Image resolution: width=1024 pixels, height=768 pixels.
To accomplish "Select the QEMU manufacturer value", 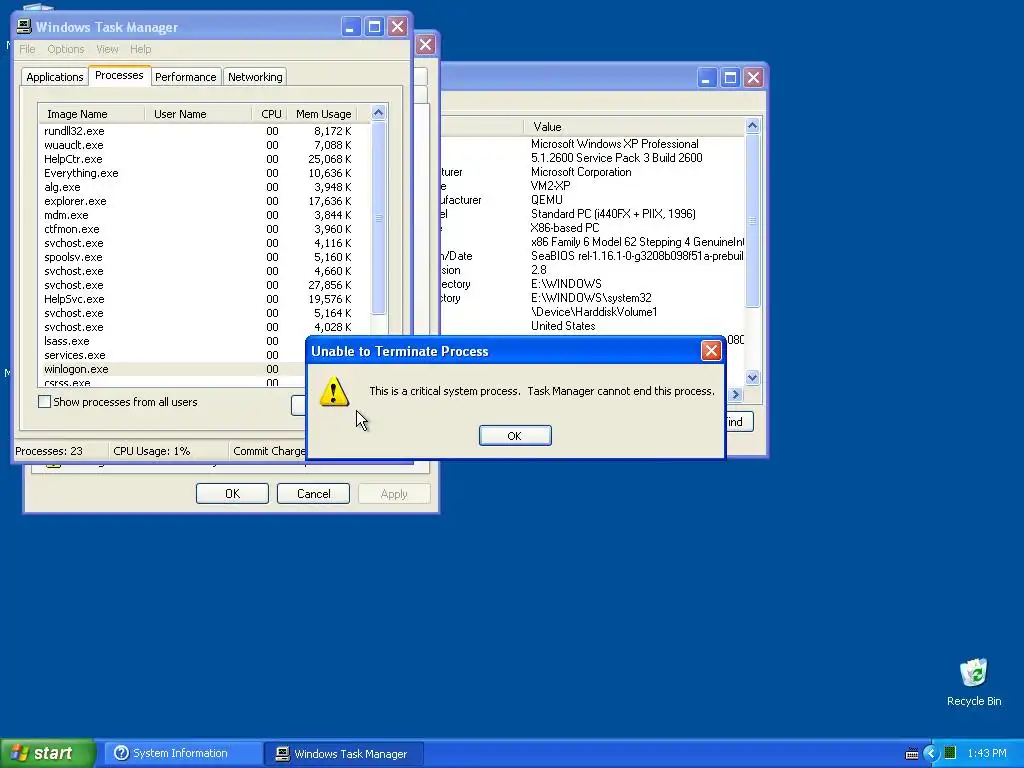I will pos(547,200).
